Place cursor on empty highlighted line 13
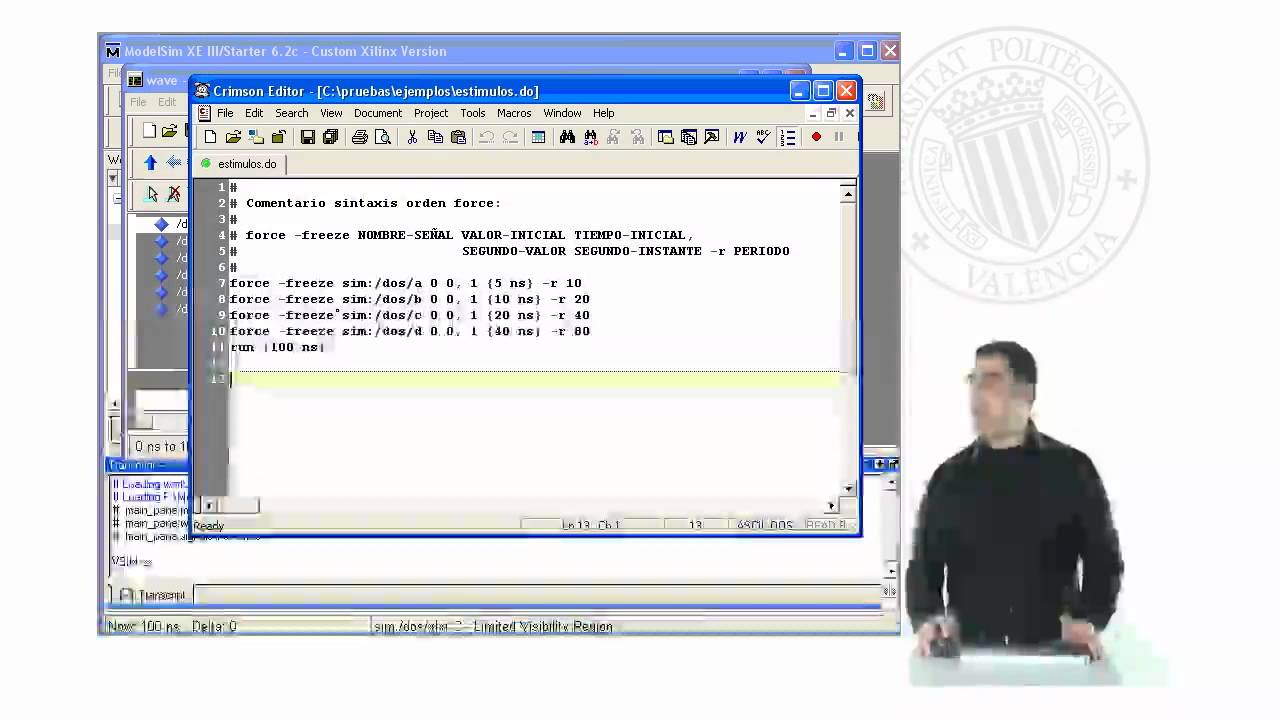The height and width of the screenshot is (720, 1280). point(535,379)
